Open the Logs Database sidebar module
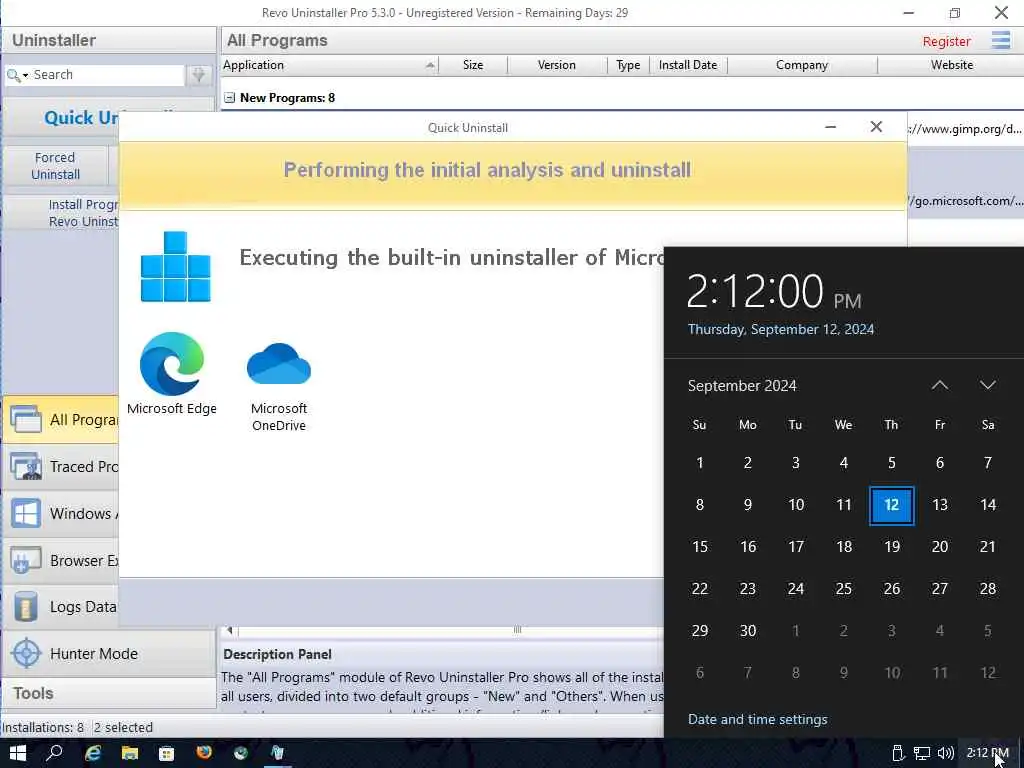Viewport: 1024px width, 768px height. 61,607
